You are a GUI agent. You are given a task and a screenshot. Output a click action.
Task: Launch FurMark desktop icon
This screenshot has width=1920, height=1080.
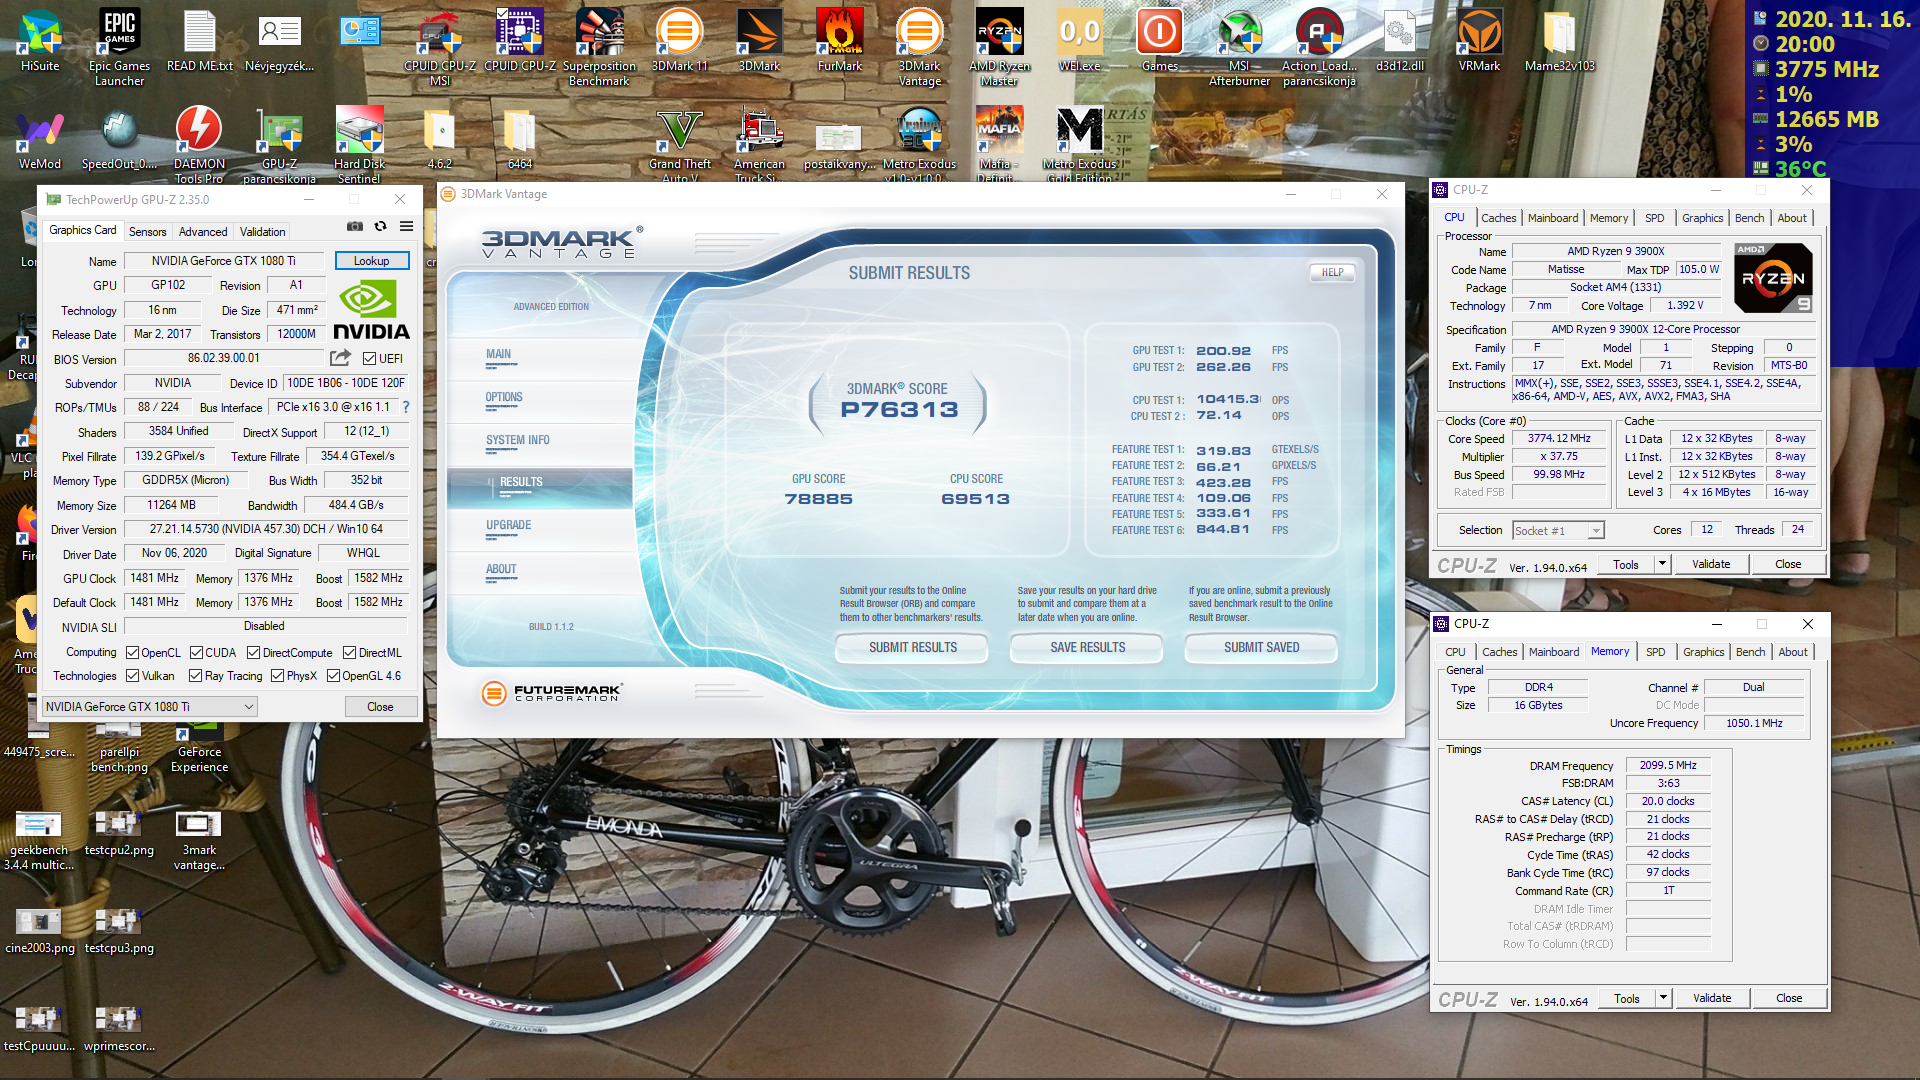click(x=839, y=40)
